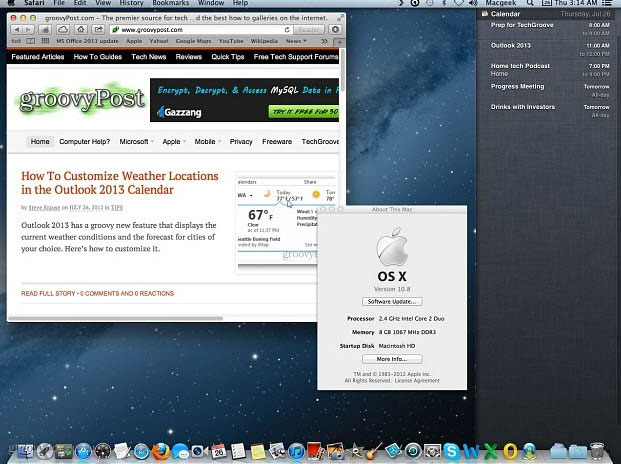Open the Apple dropdown in the site nav

(174, 142)
